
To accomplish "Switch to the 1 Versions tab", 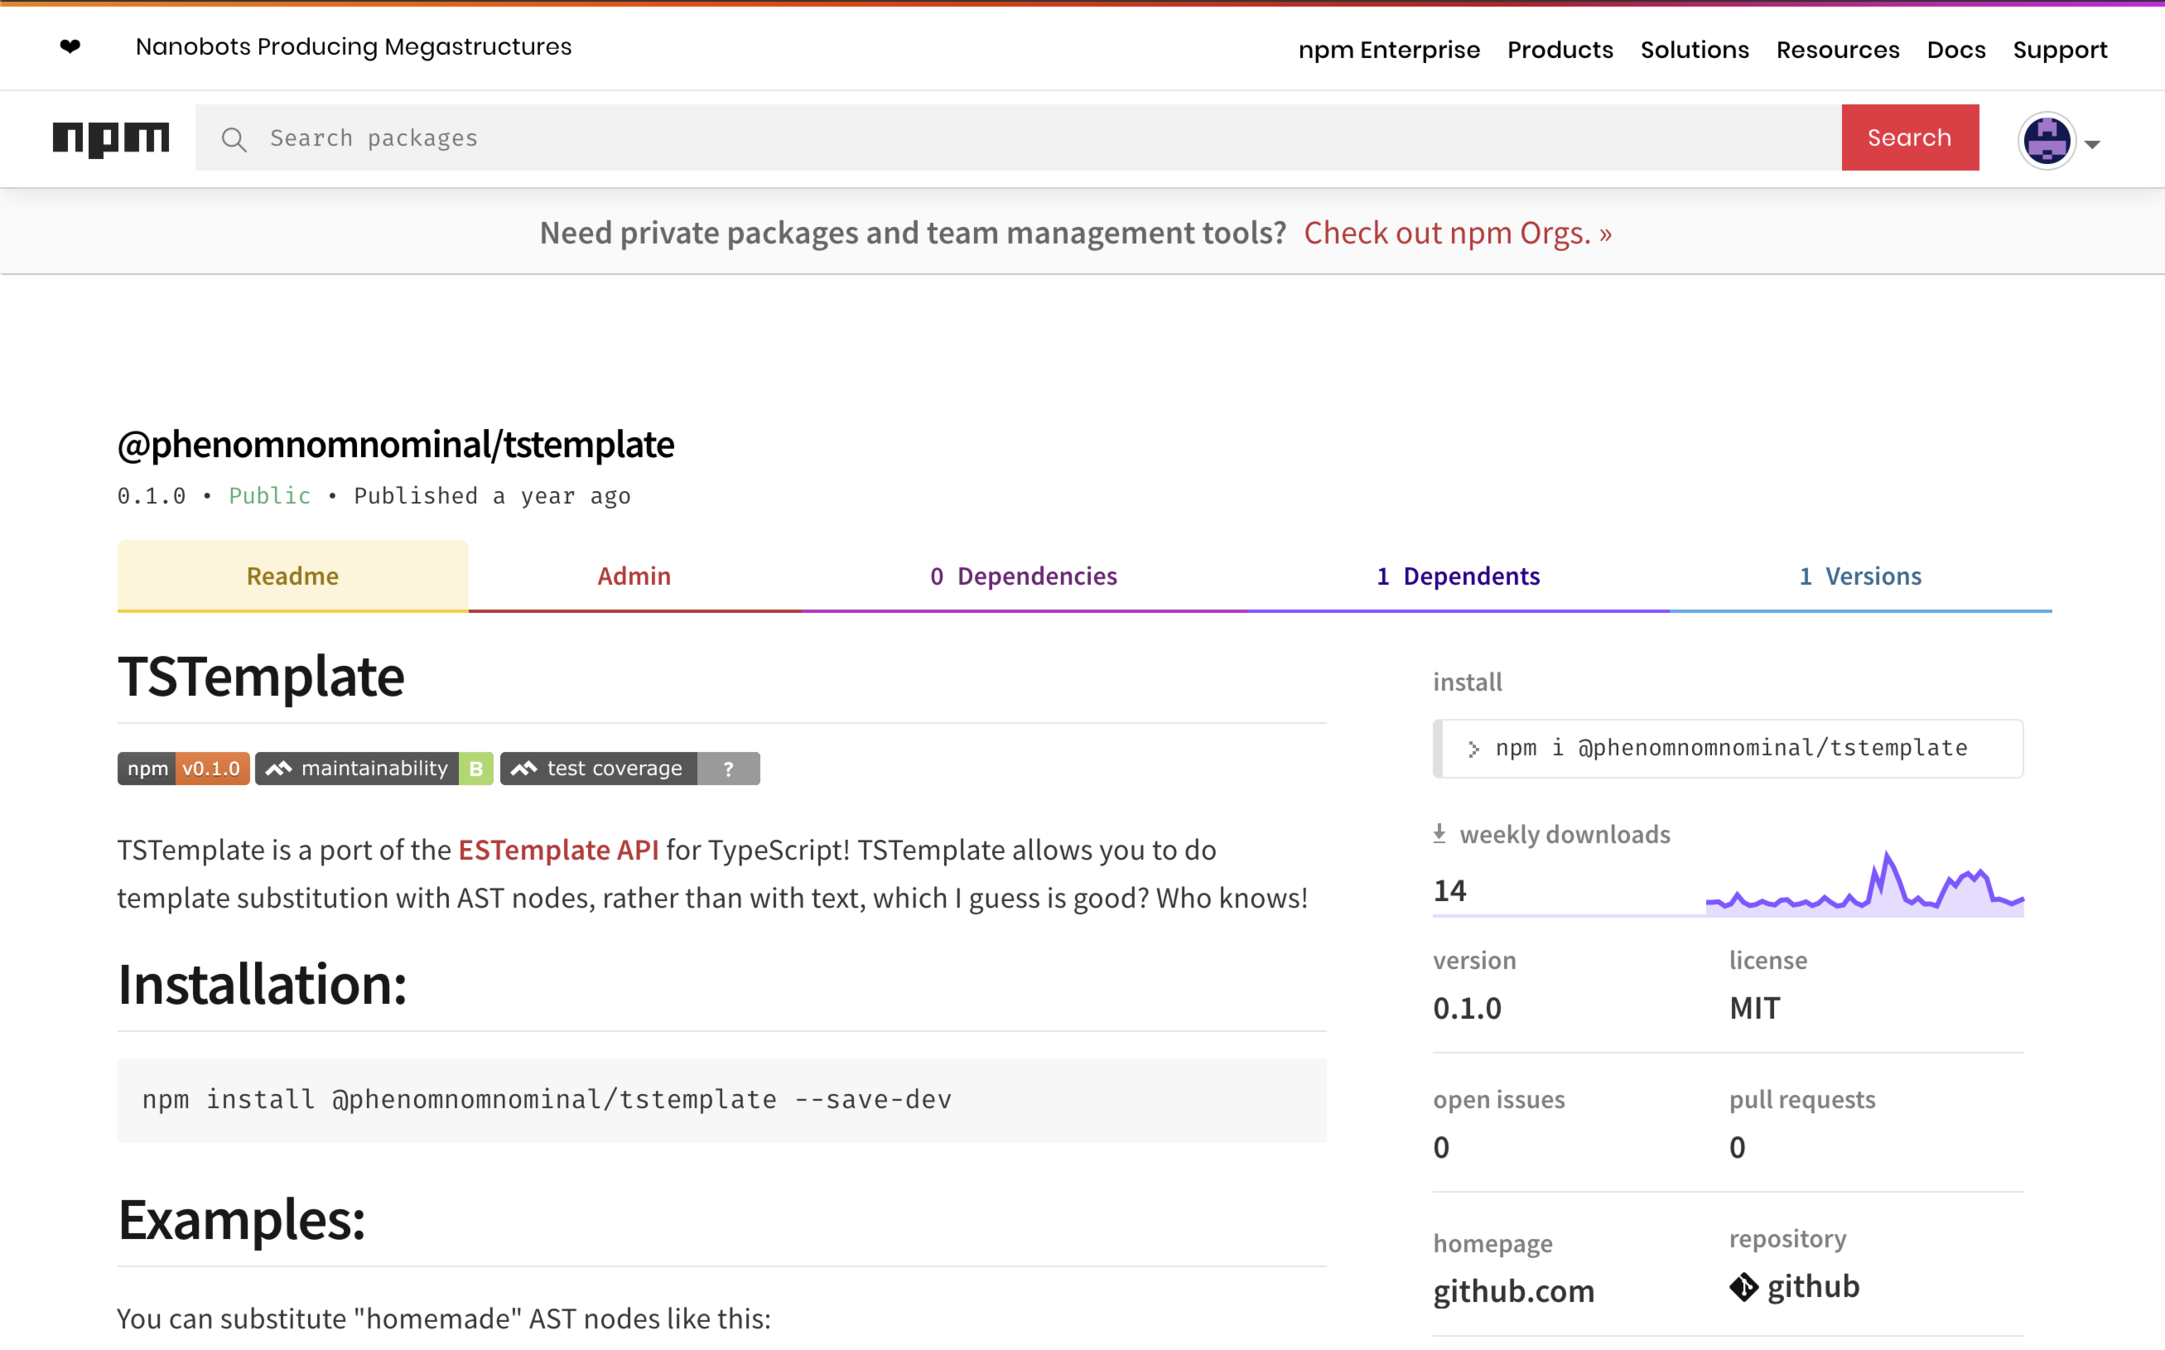I will [x=1860, y=576].
